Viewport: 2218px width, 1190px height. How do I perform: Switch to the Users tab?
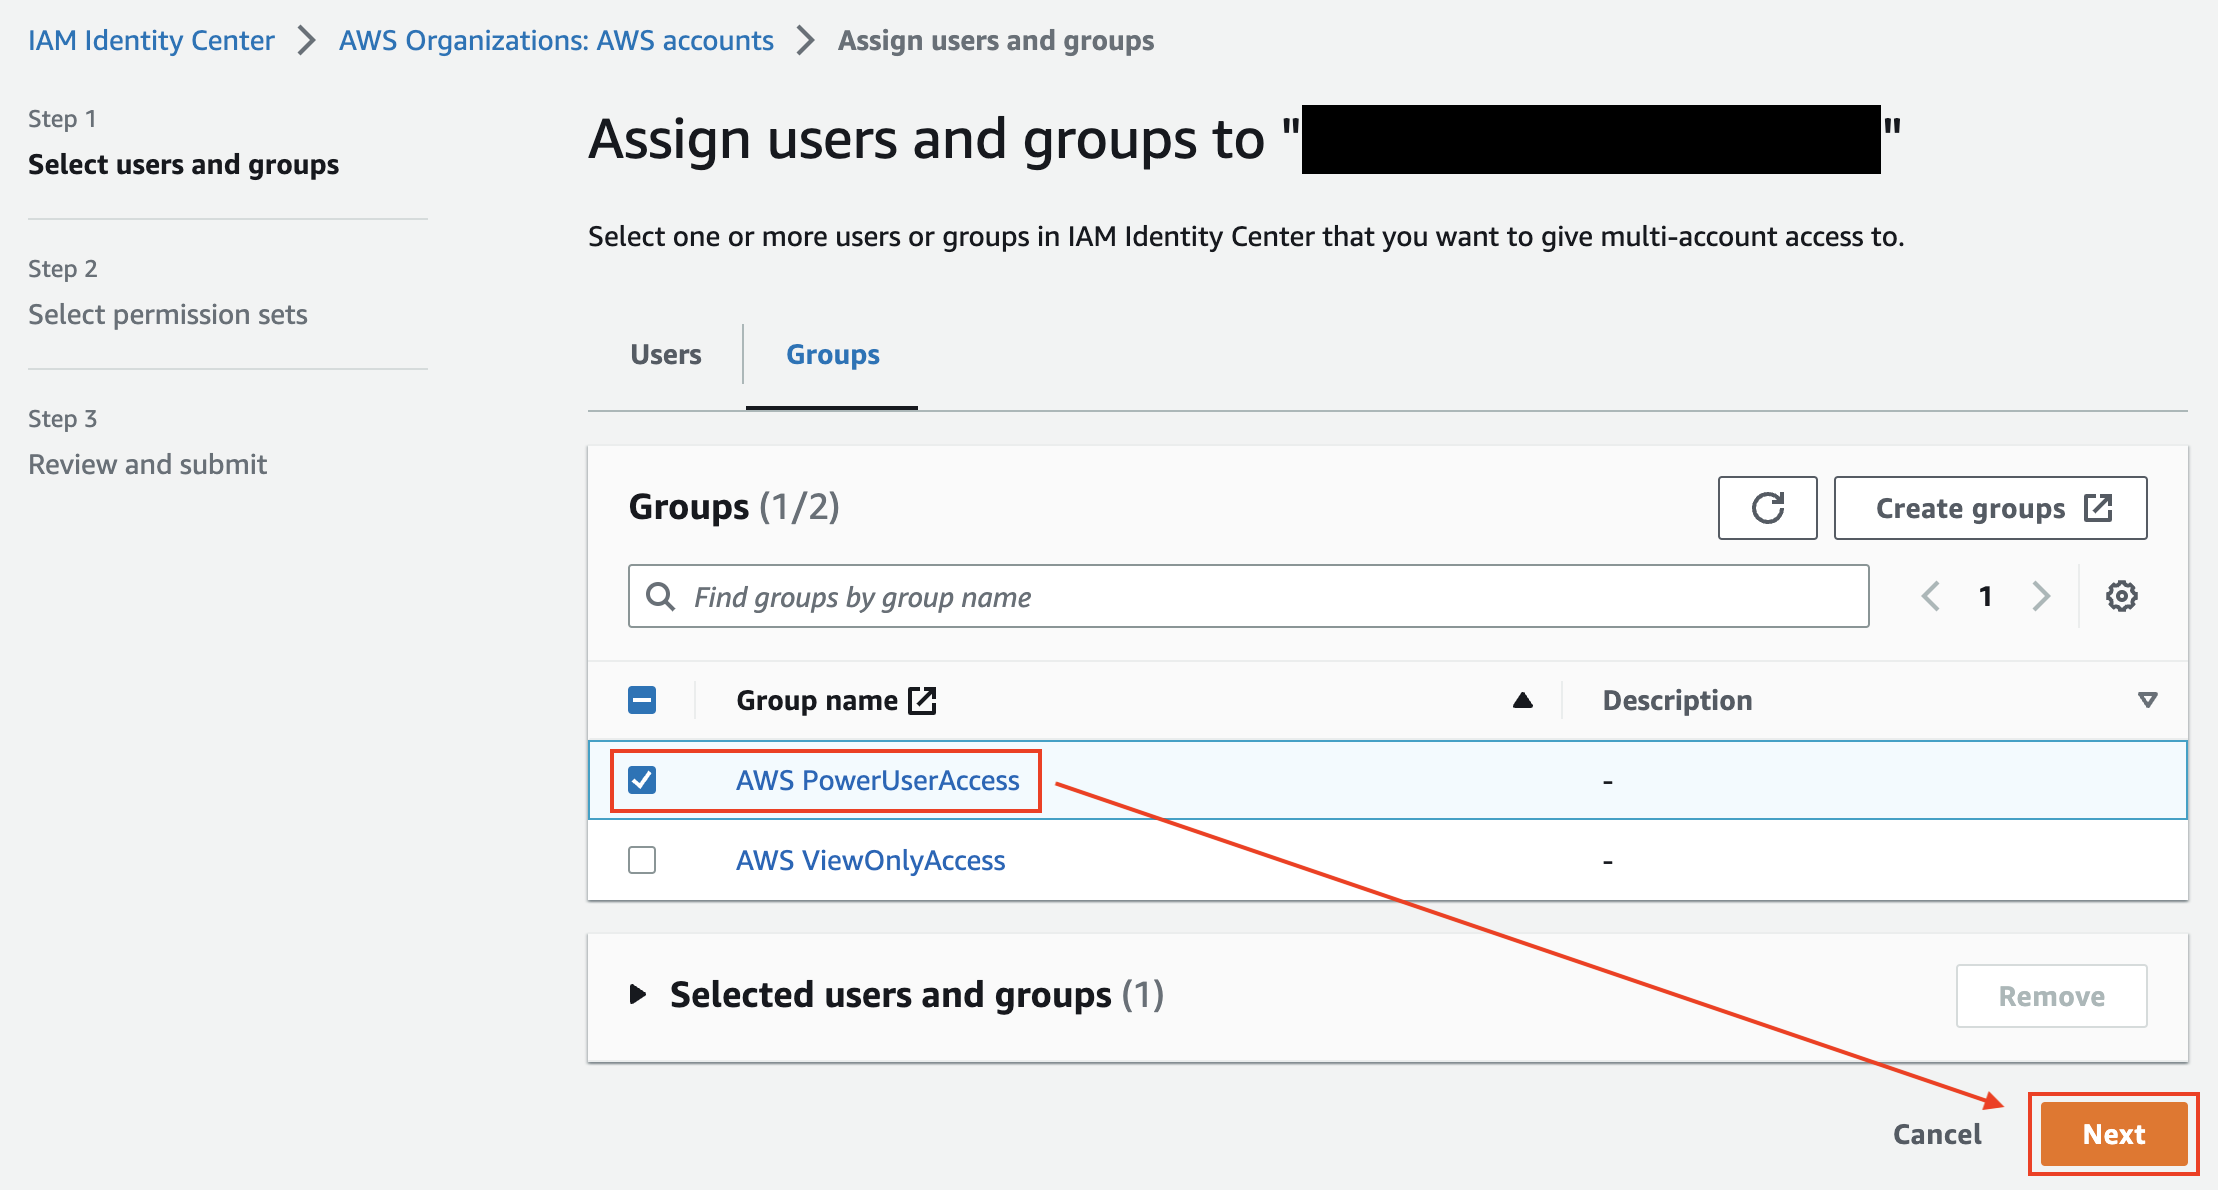(x=665, y=354)
